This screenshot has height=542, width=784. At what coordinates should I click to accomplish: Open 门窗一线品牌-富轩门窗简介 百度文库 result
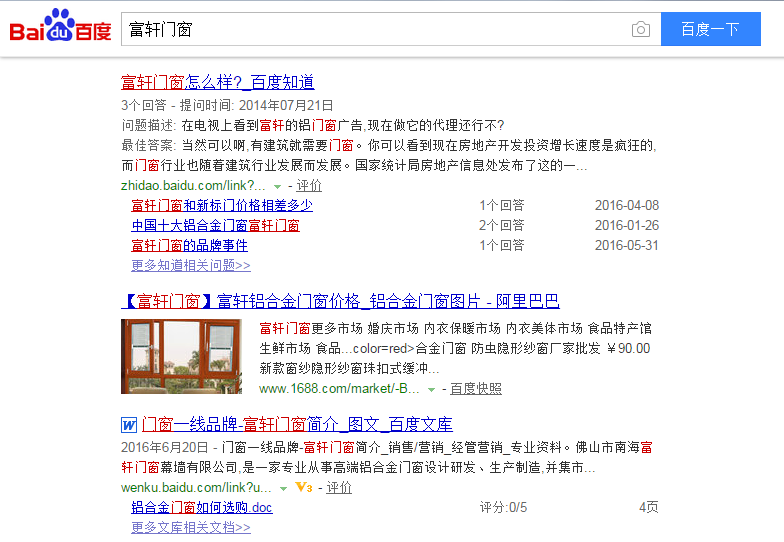297,424
